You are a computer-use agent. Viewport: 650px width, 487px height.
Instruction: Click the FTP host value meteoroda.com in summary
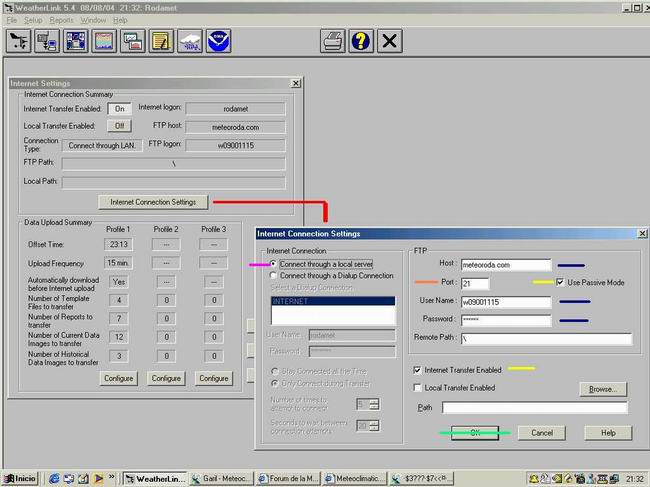point(235,128)
